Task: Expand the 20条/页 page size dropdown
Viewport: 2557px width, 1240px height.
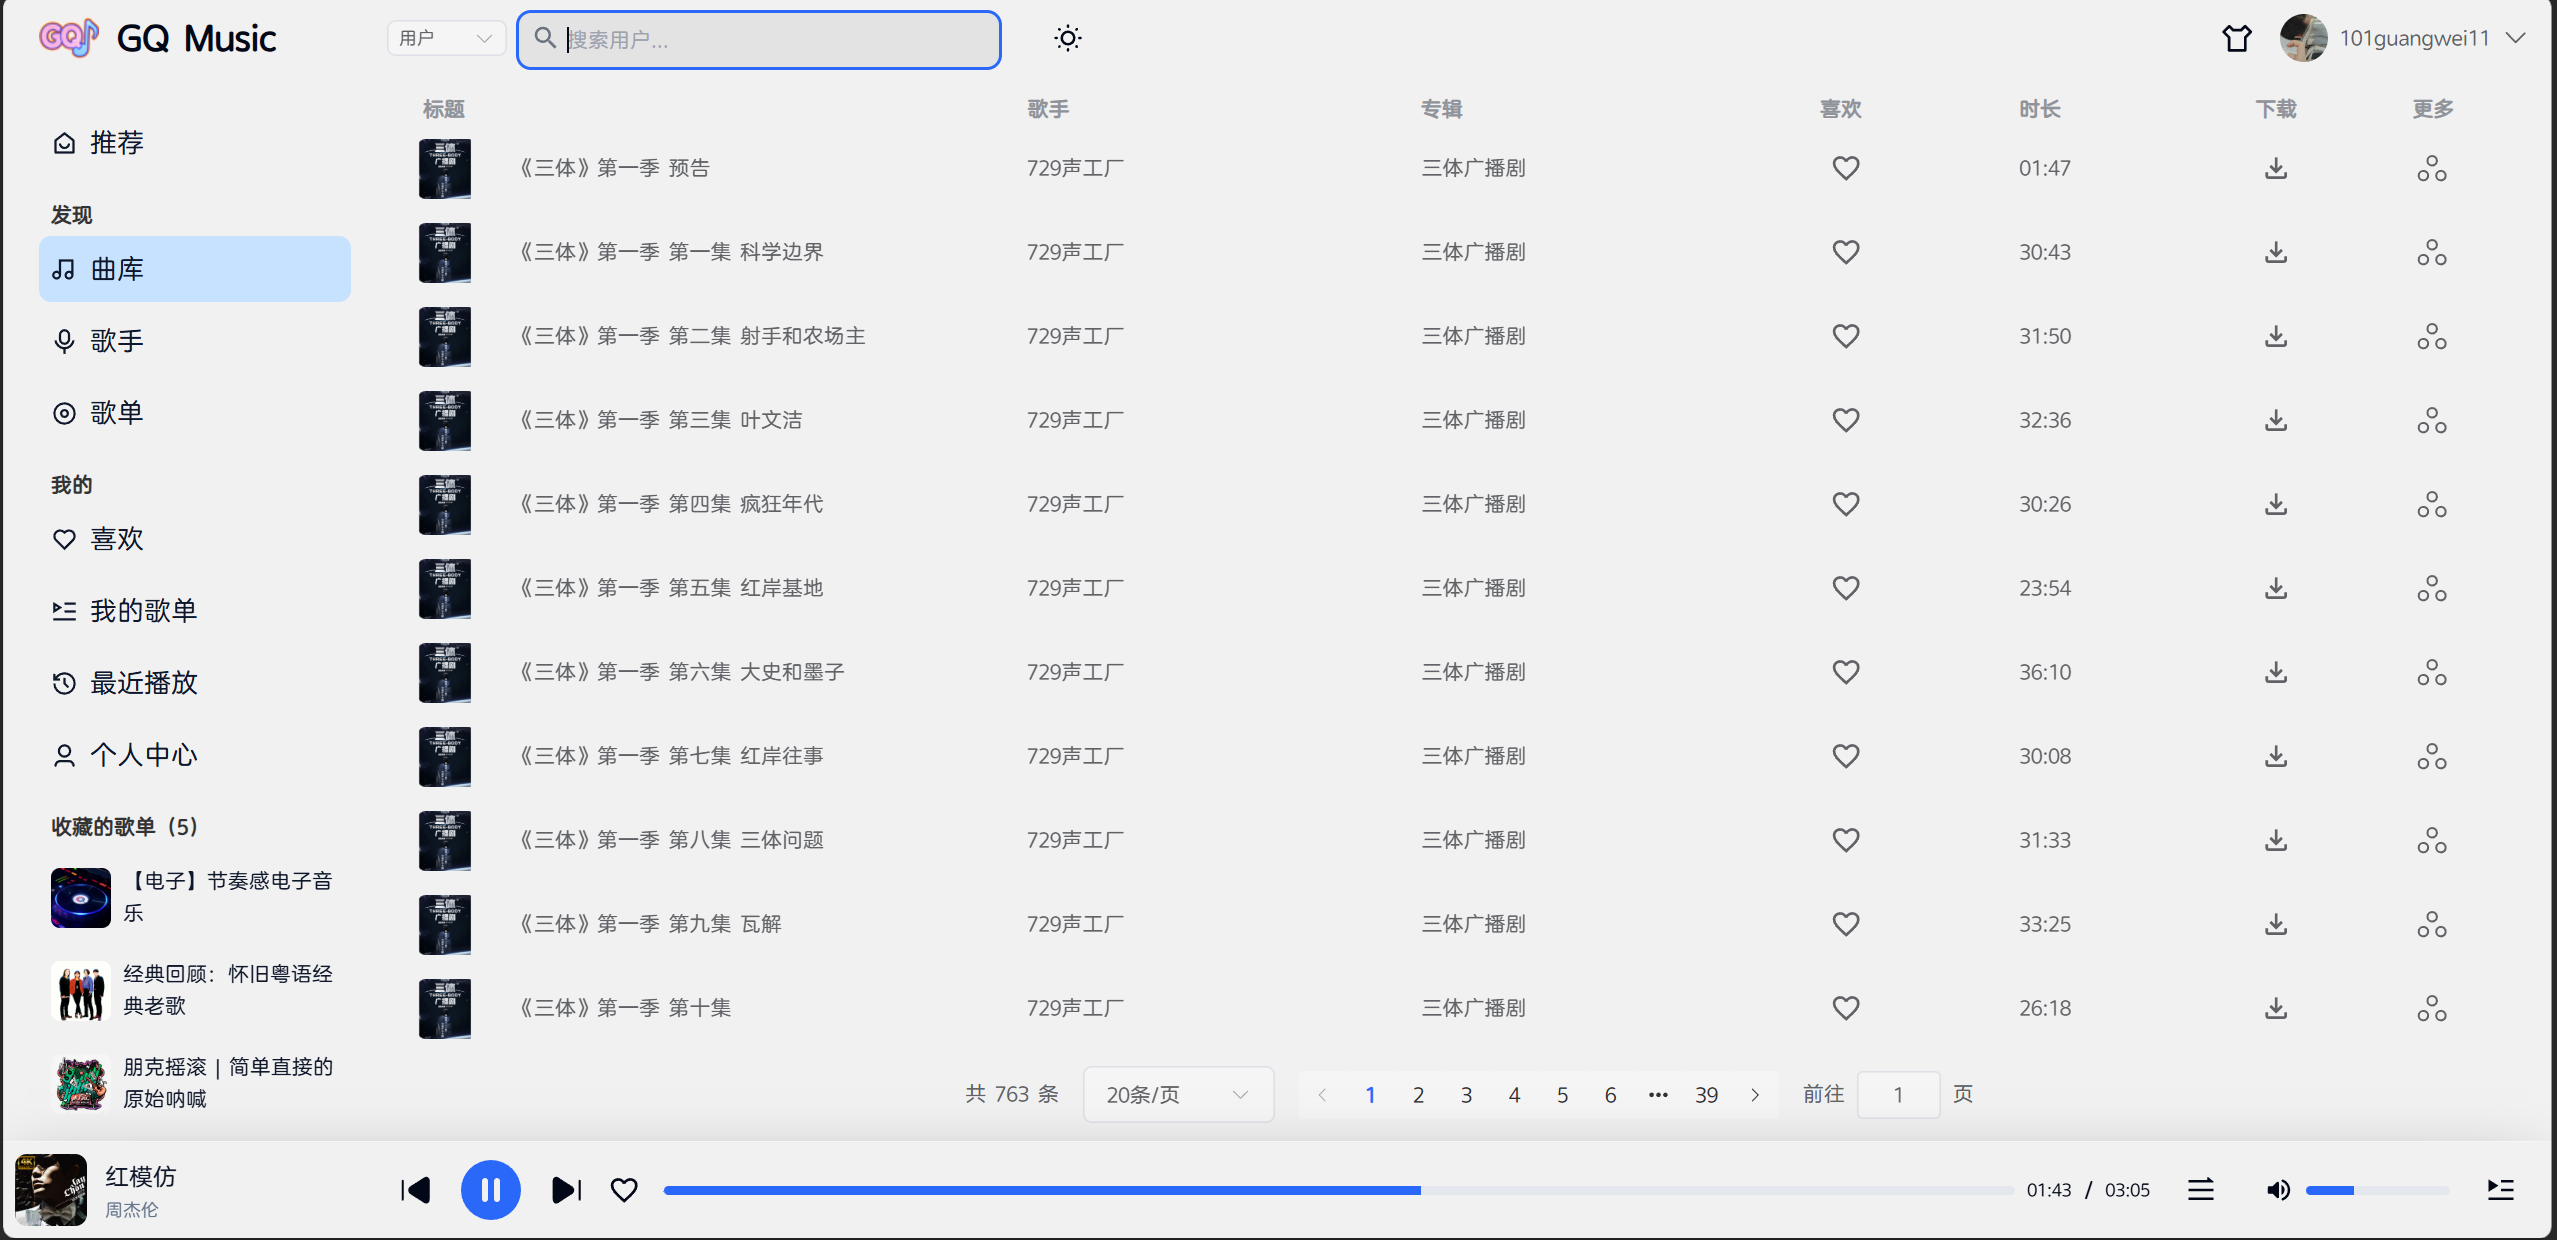Action: [x=1177, y=1094]
